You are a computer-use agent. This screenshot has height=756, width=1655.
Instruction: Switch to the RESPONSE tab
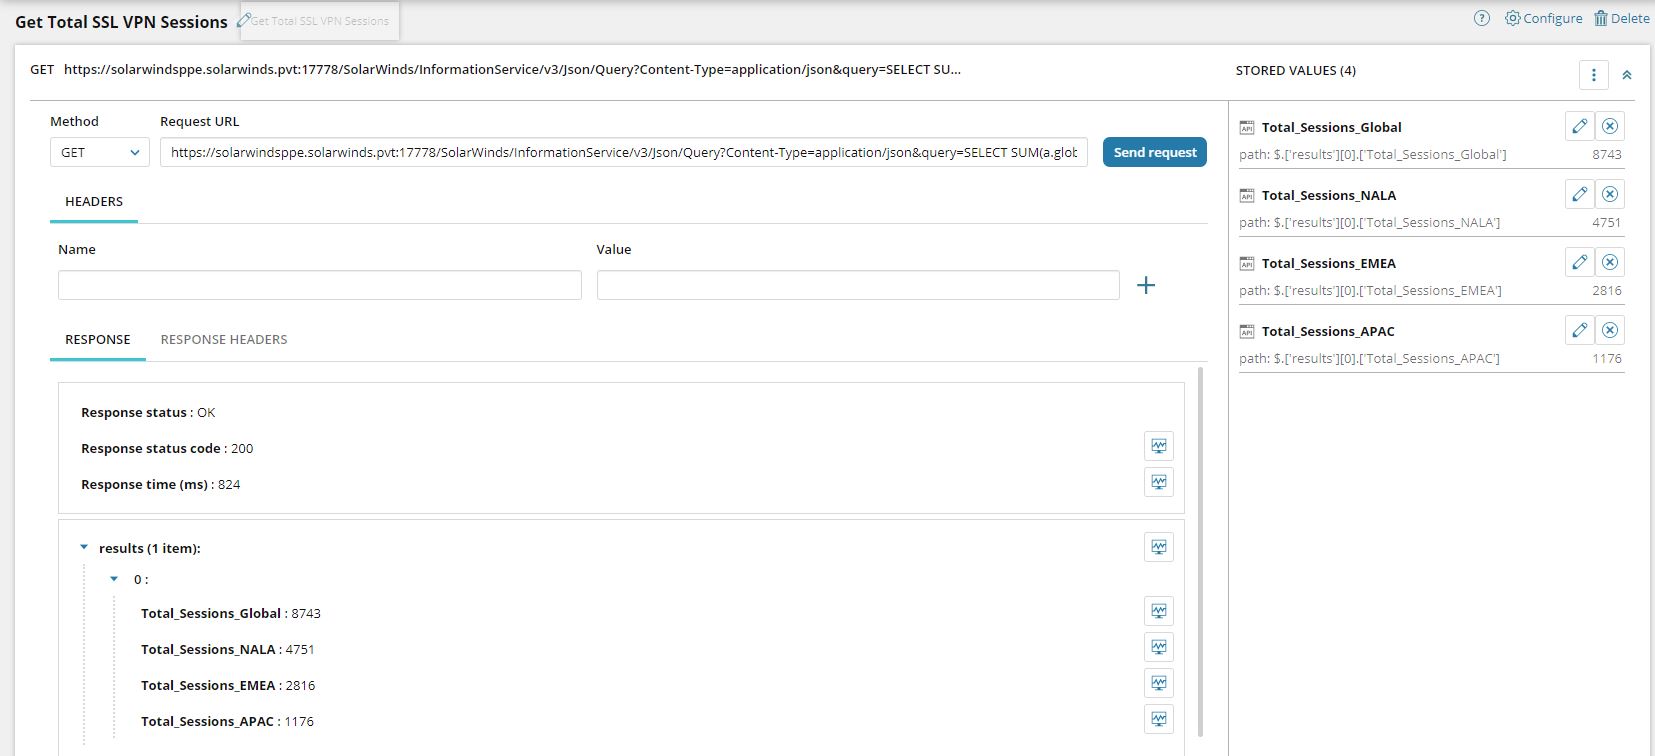[98, 340]
